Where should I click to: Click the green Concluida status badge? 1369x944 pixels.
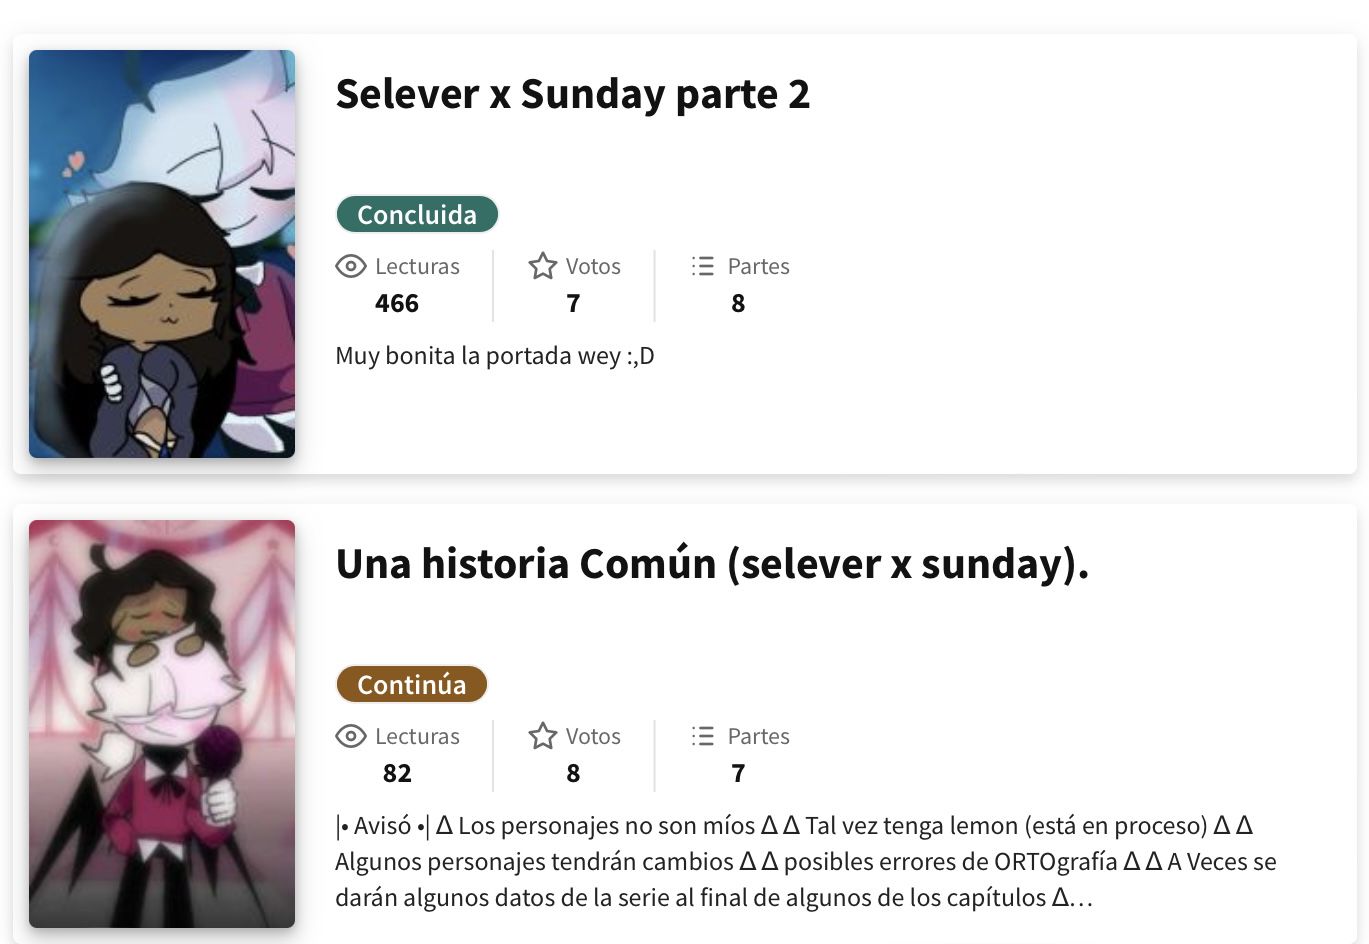pyautogui.click(x=417, y=214)
